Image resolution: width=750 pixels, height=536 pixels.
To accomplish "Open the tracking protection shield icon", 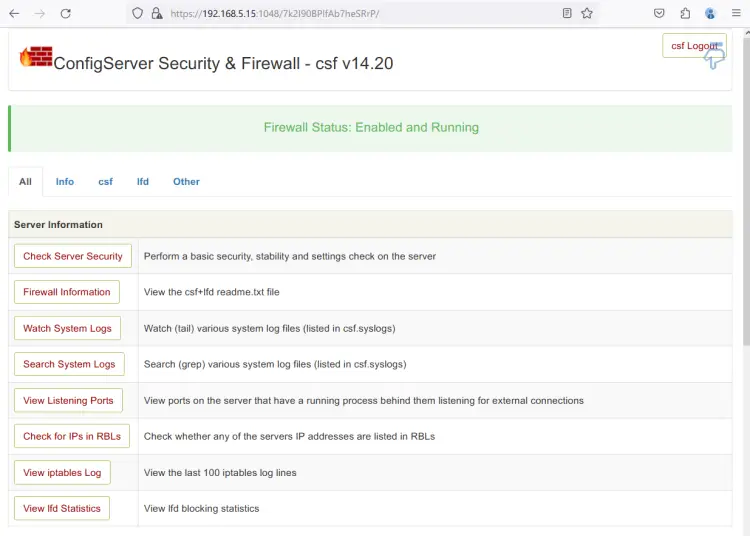I will (138, 14).
